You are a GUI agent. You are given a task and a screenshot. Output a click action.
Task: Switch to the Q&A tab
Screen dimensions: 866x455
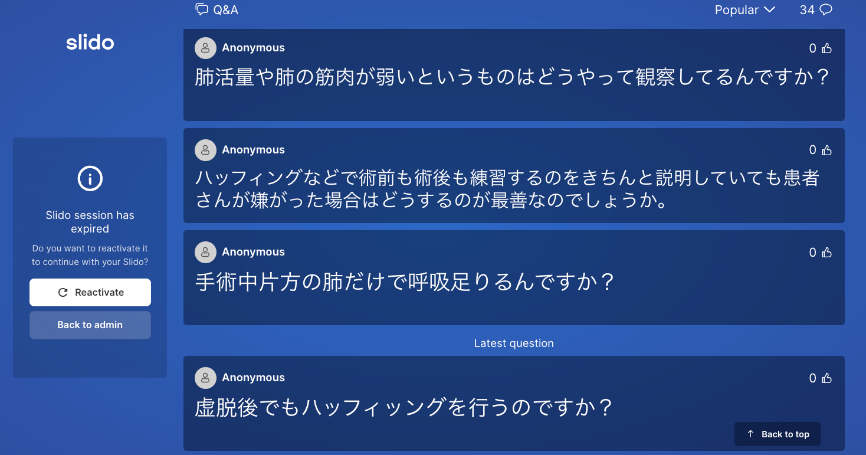[217, 9]
